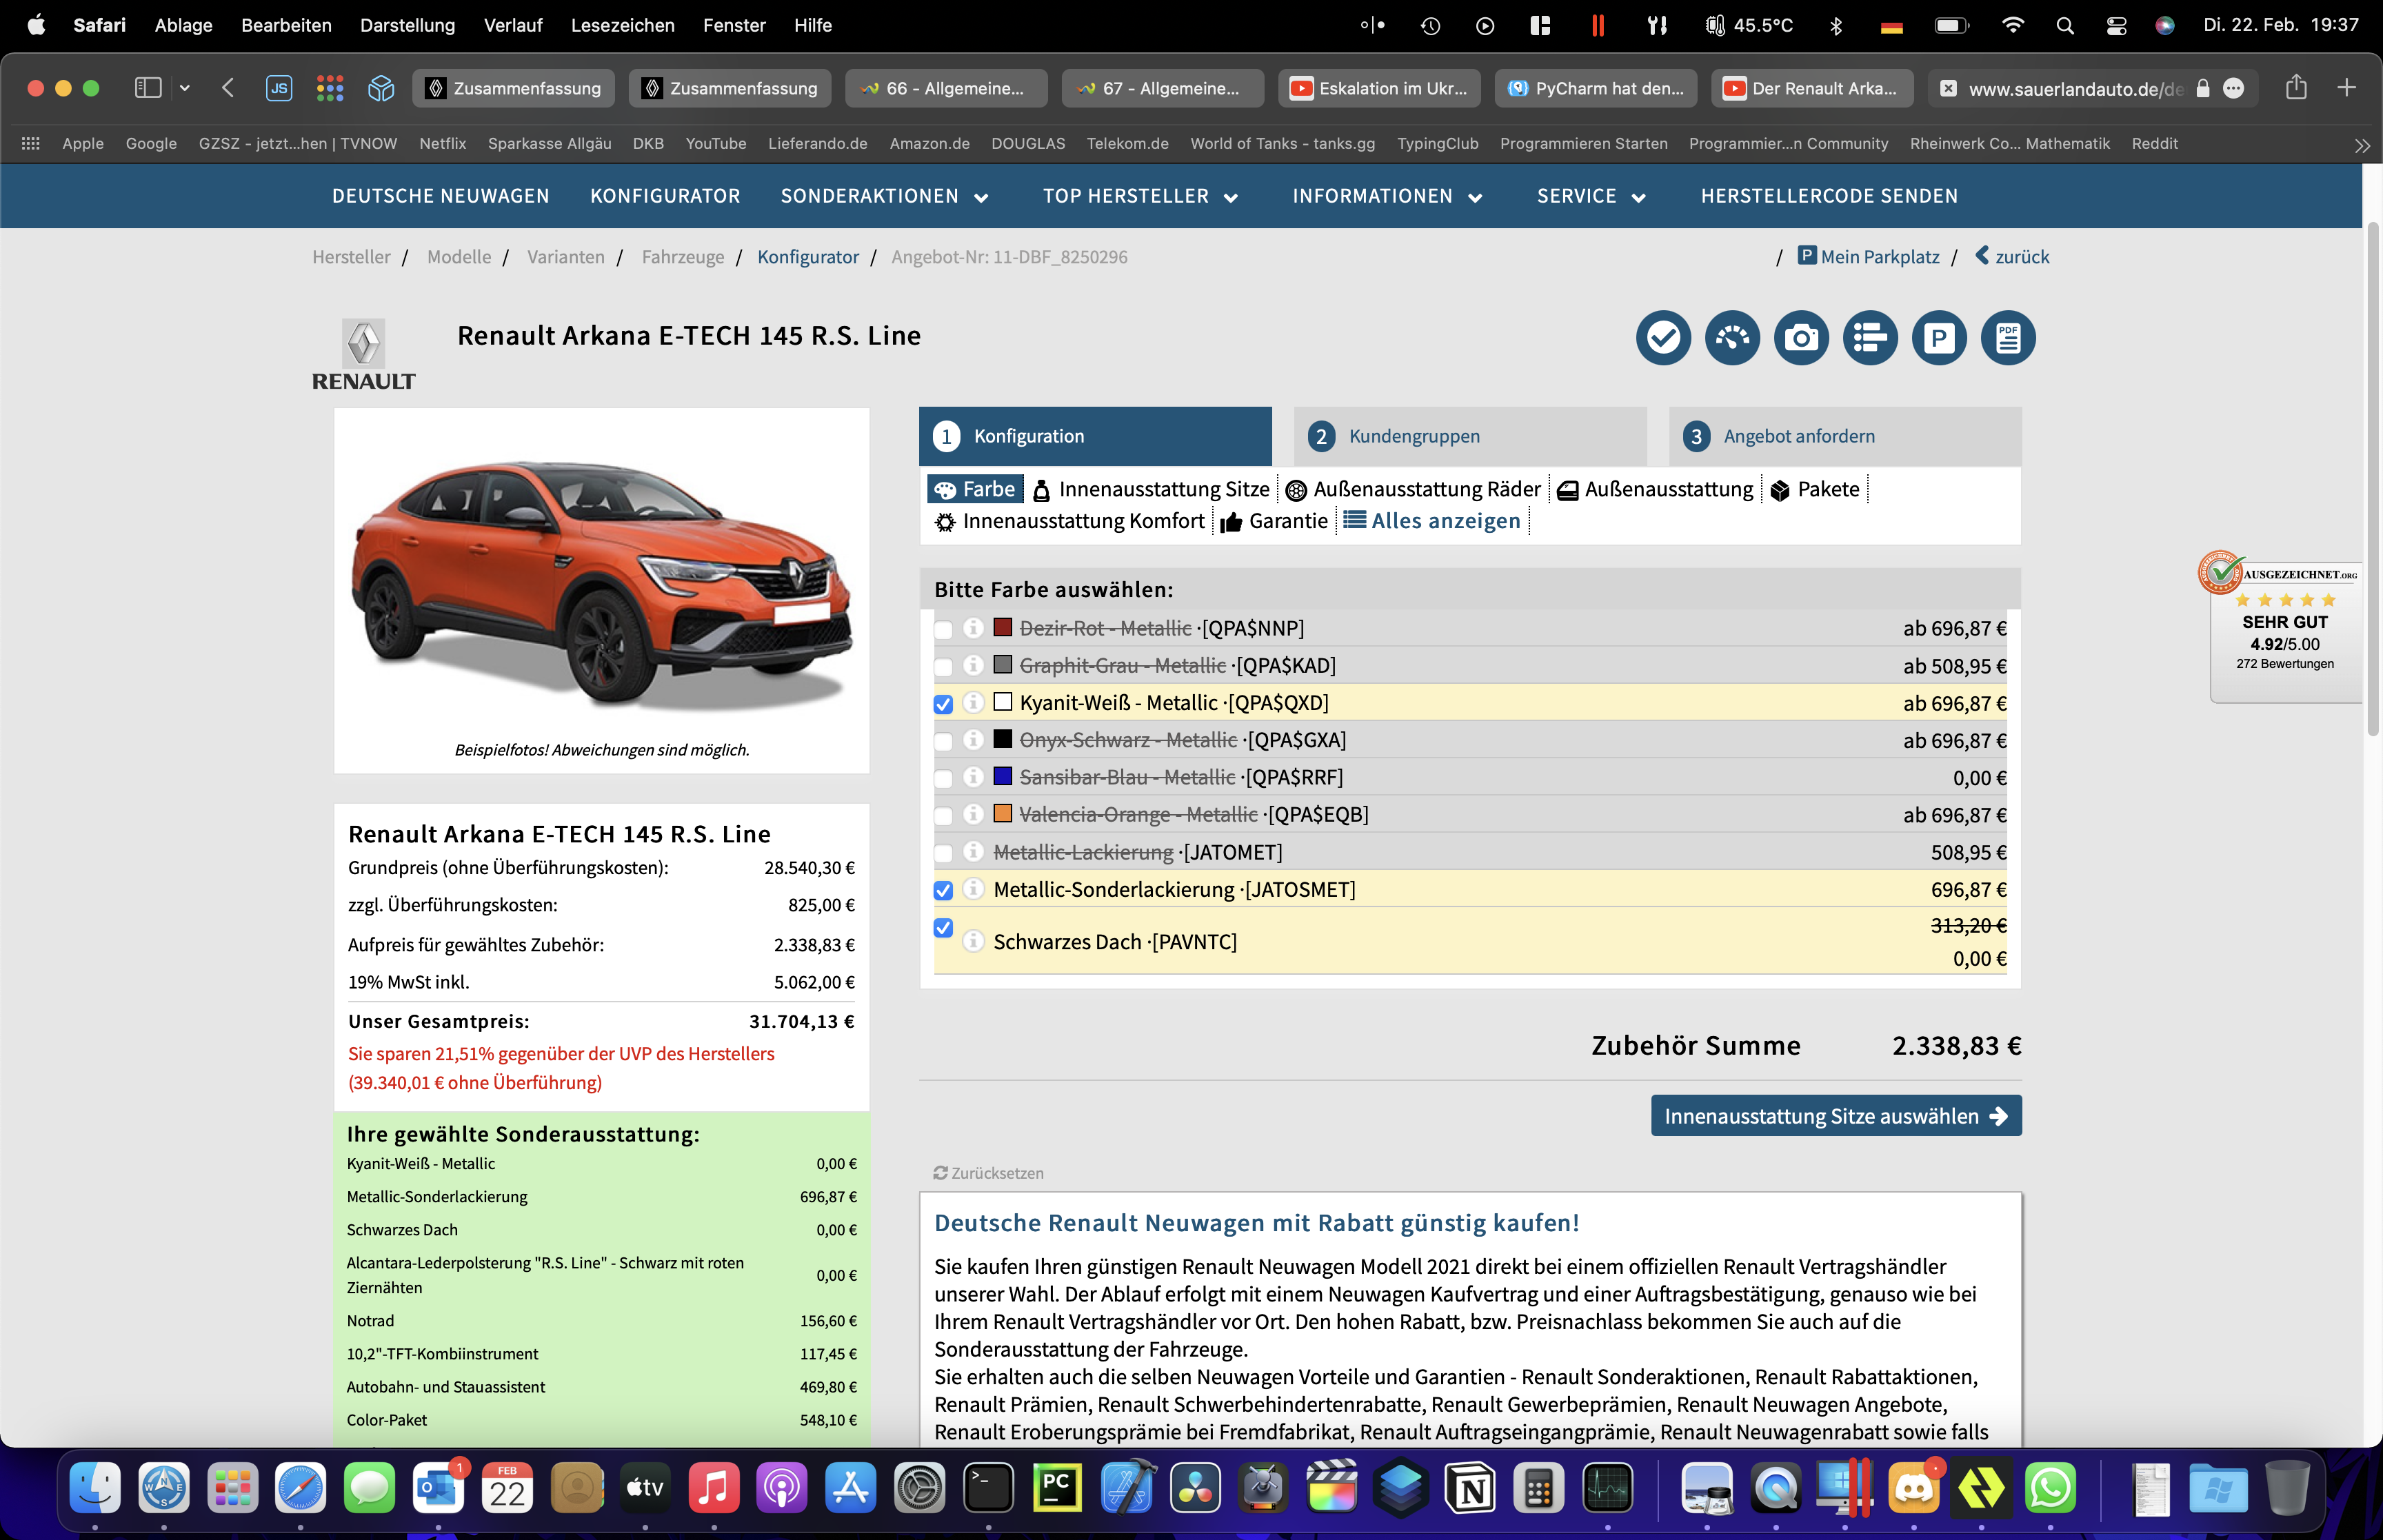Expand TOP HERSTELLER dropdown menu
2383x1540 pixels.
(1140, 196)
